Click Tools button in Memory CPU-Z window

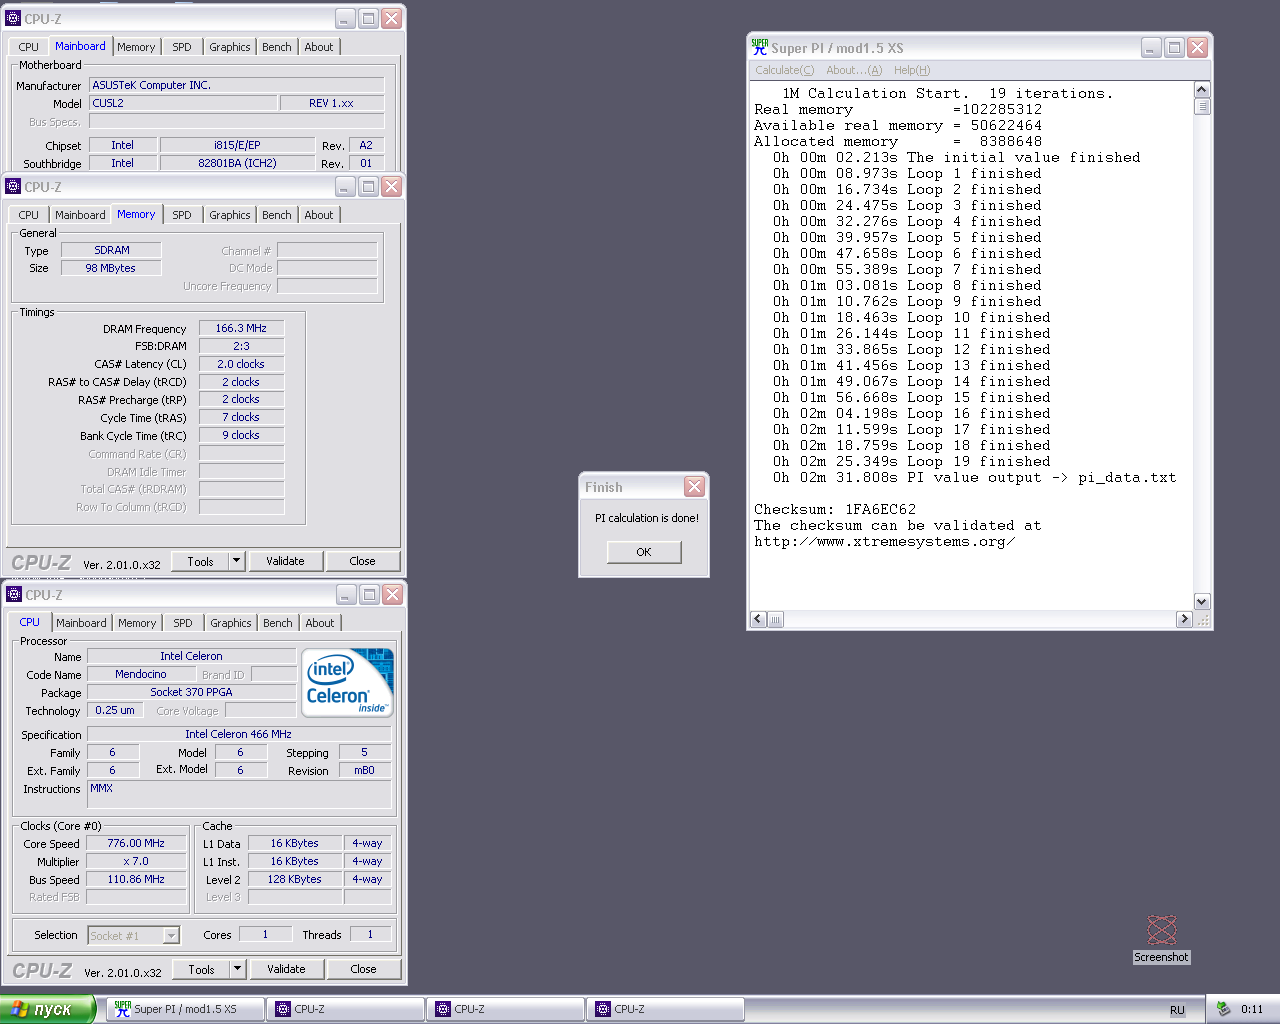(200, 561)
